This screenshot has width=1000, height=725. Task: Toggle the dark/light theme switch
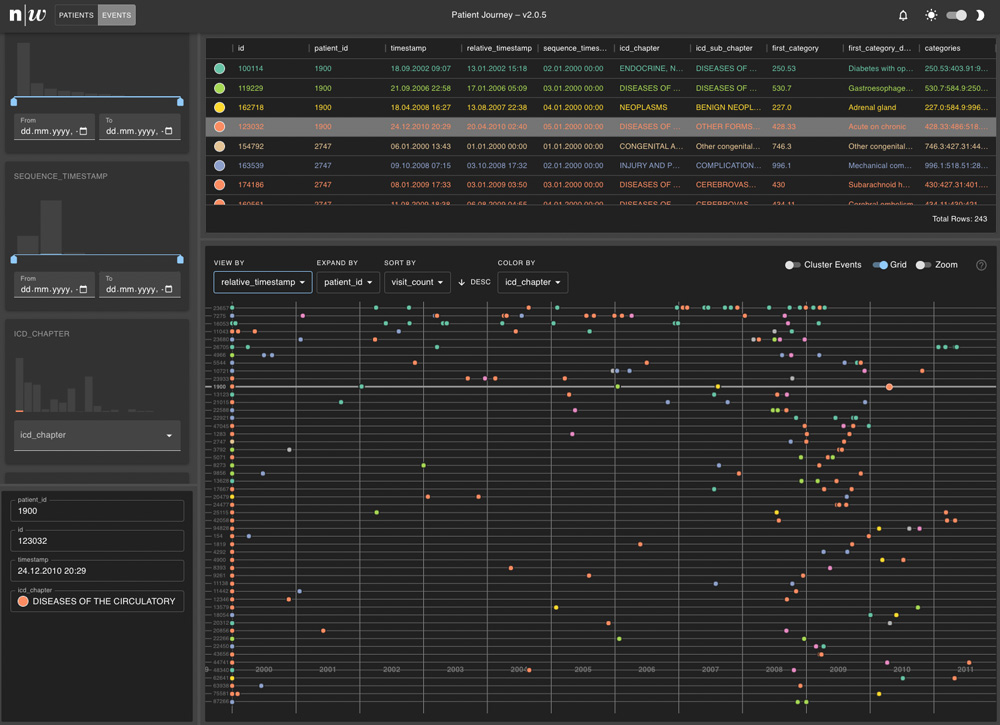click(957, 15)
